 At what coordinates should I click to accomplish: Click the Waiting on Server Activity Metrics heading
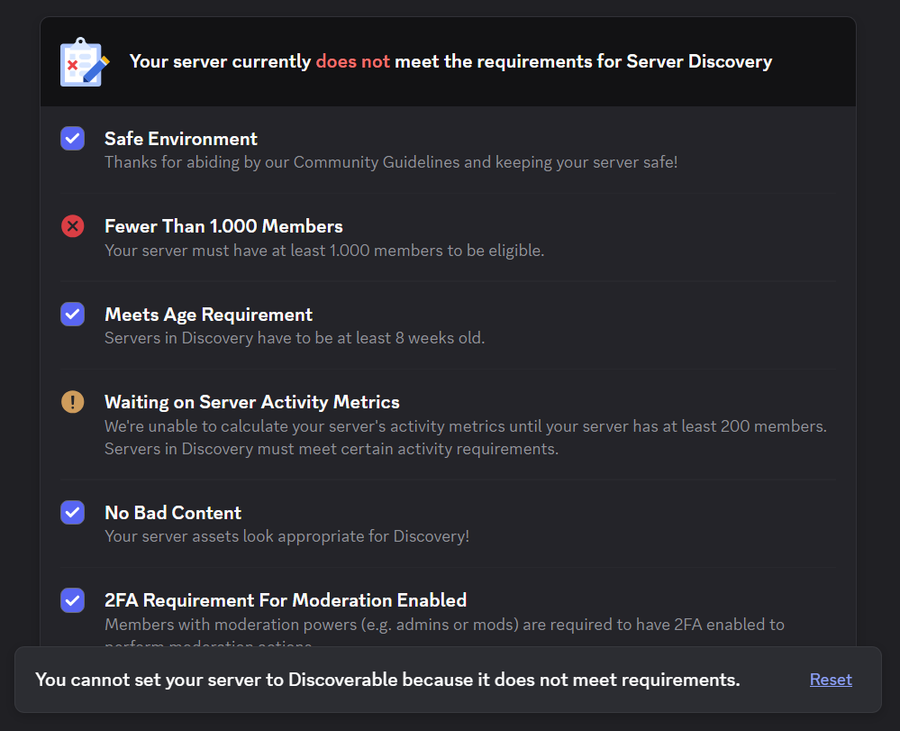tap(252, 403)
